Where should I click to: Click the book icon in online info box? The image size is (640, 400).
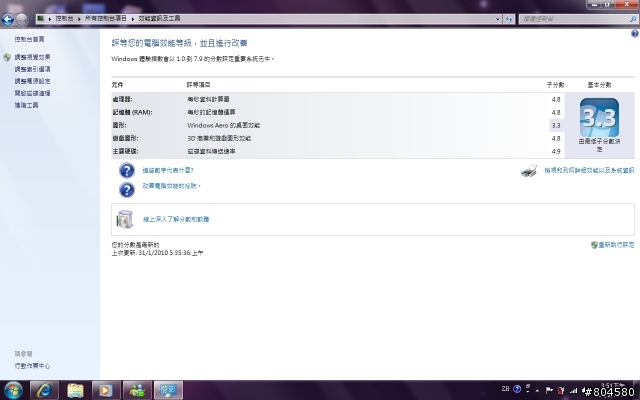125,219
